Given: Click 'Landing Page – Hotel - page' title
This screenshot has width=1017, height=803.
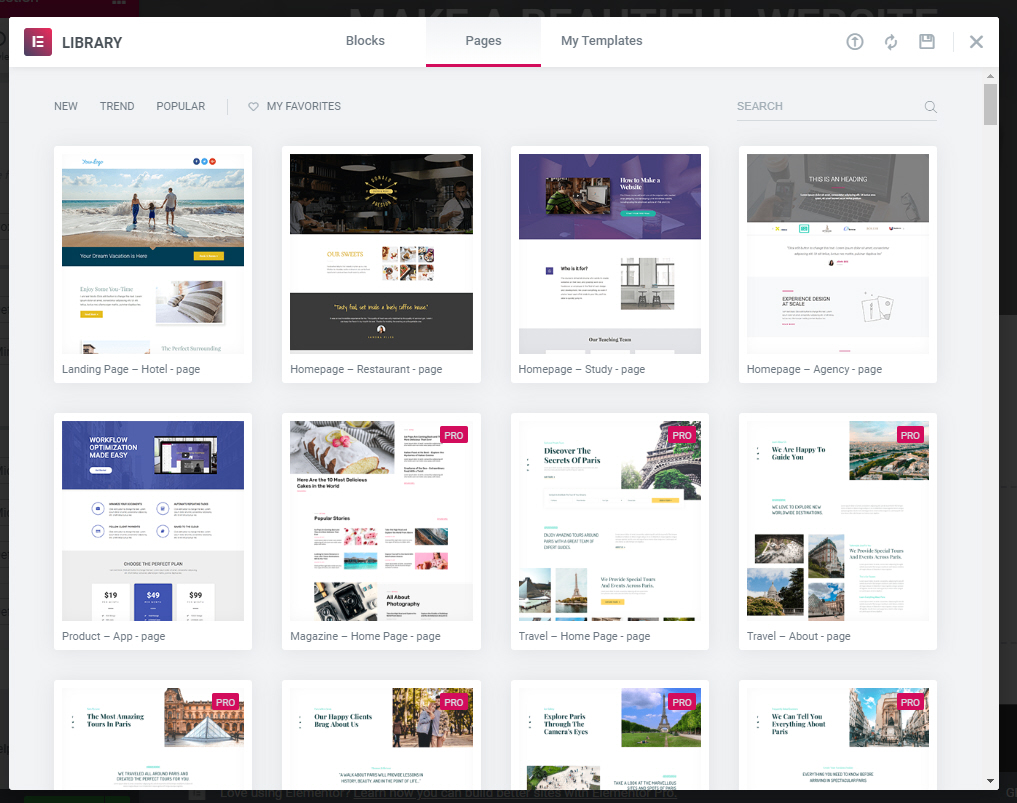Looking at the screenshot, I should point(131,369).
